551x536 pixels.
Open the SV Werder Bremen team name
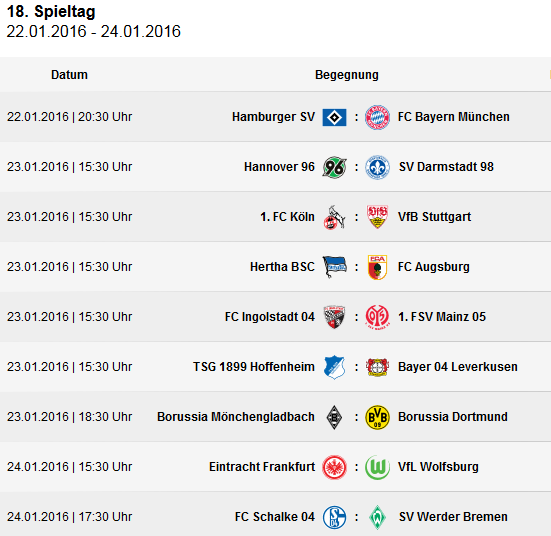[x=453, y=517]
